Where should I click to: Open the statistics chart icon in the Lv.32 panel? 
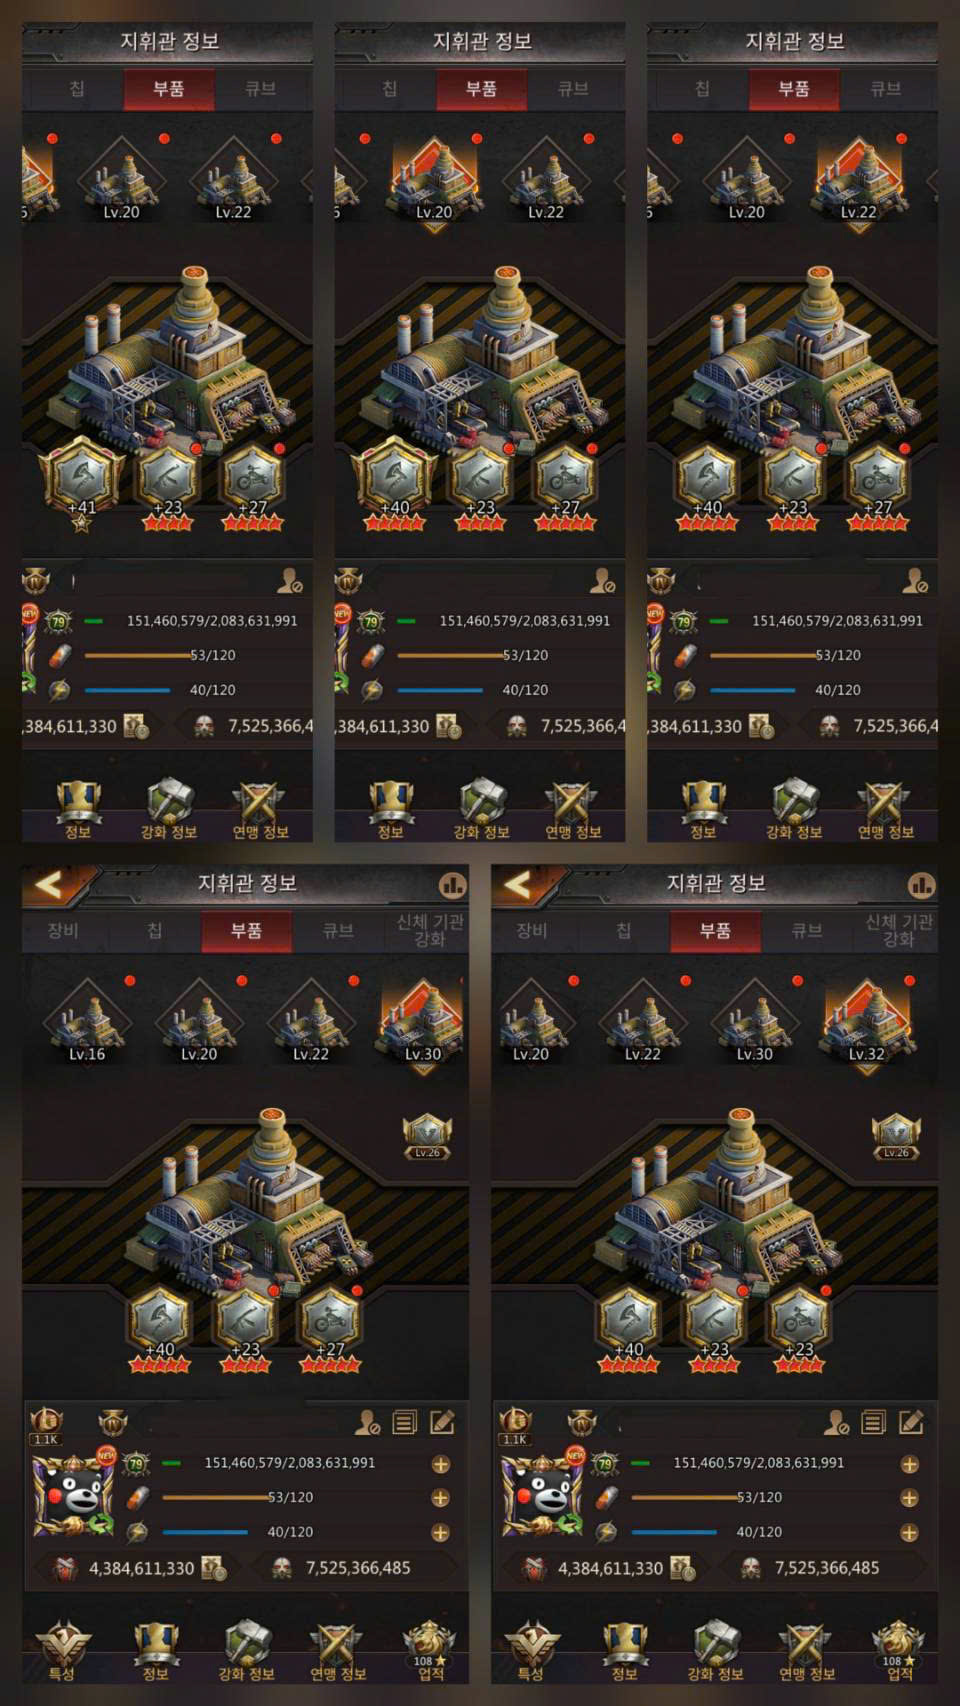click(x=921, y=885)
